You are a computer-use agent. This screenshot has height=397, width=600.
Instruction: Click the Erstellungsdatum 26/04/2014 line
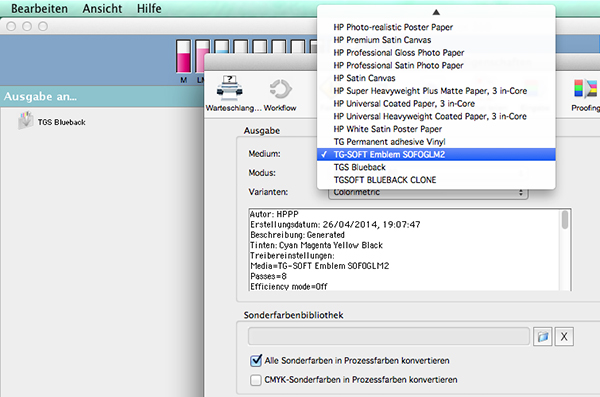[x=335, y=224]
